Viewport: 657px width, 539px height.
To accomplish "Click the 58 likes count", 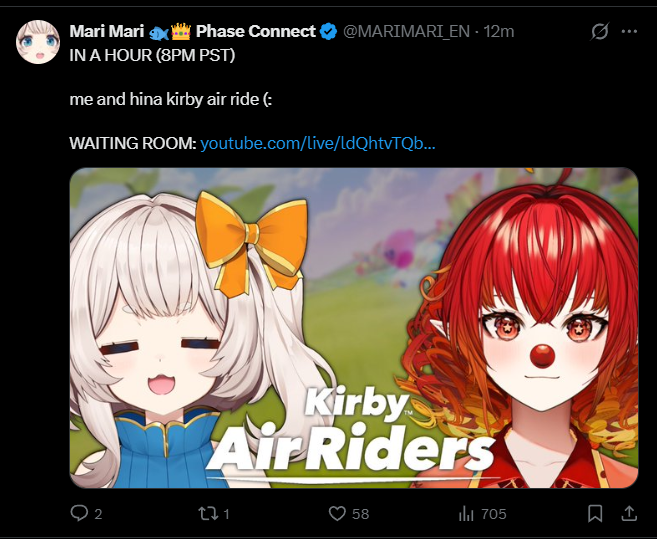I will (x=360, y=514).
